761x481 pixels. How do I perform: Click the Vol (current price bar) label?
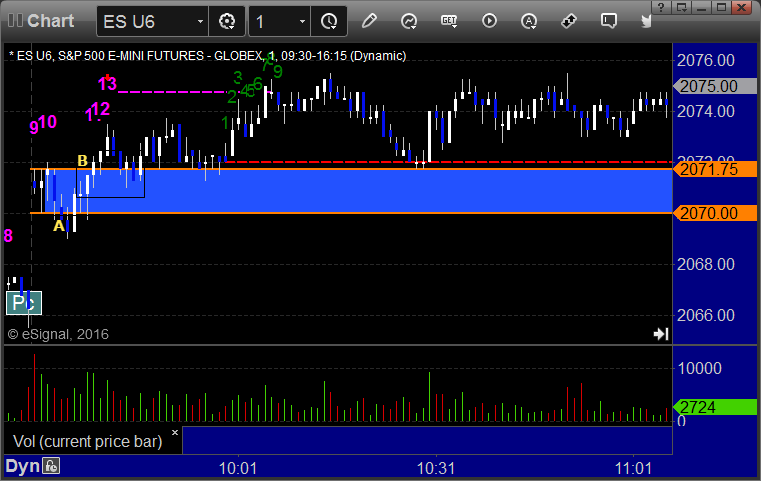coord(87,441)
